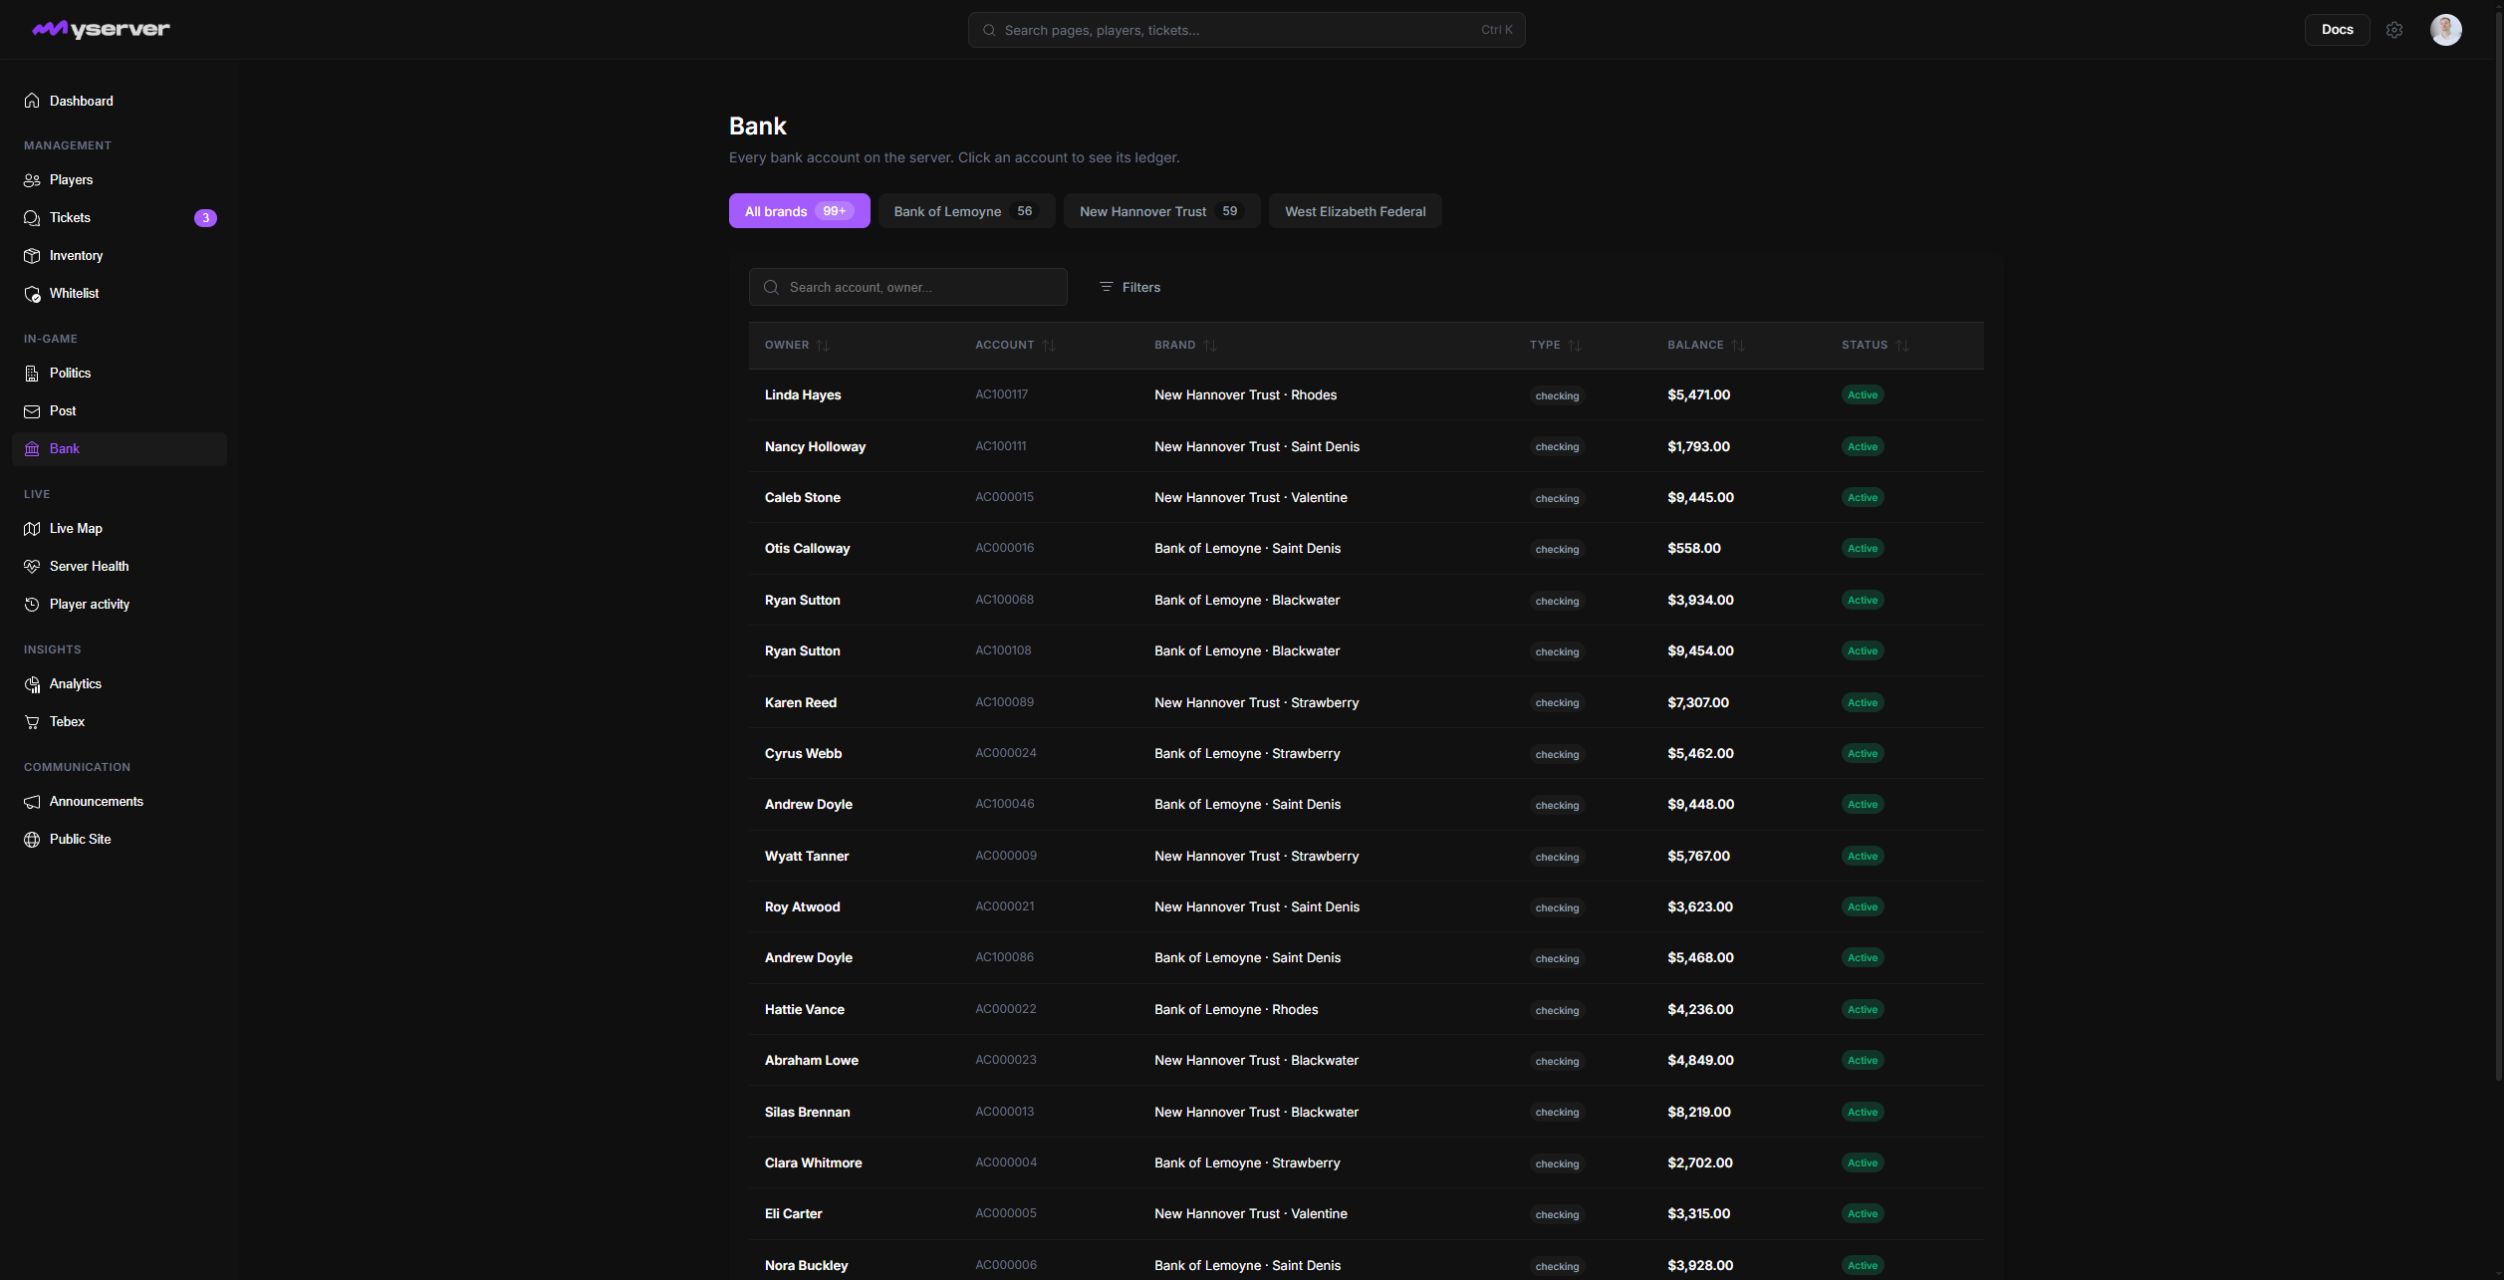Click the myserver logo
This screenshot has width=2504, height=1280.
(x=101, y=29)
